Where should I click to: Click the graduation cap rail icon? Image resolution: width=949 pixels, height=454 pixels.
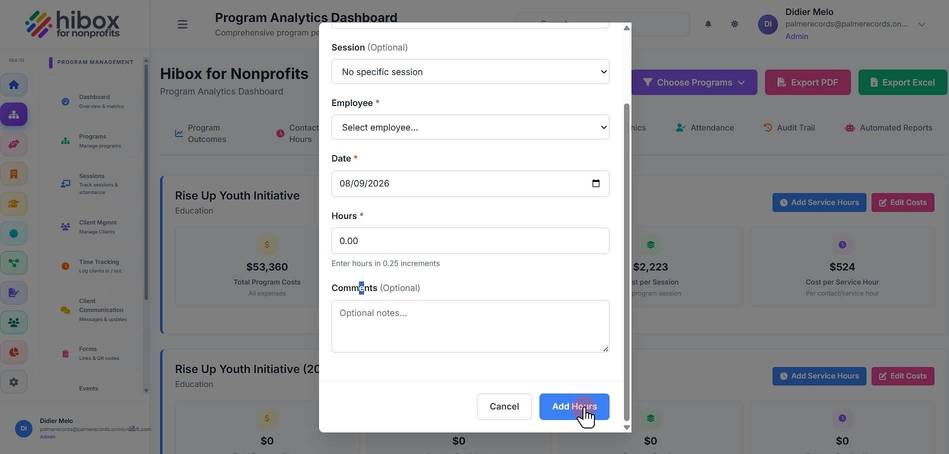pyautogui.click(x=13, y=203)
